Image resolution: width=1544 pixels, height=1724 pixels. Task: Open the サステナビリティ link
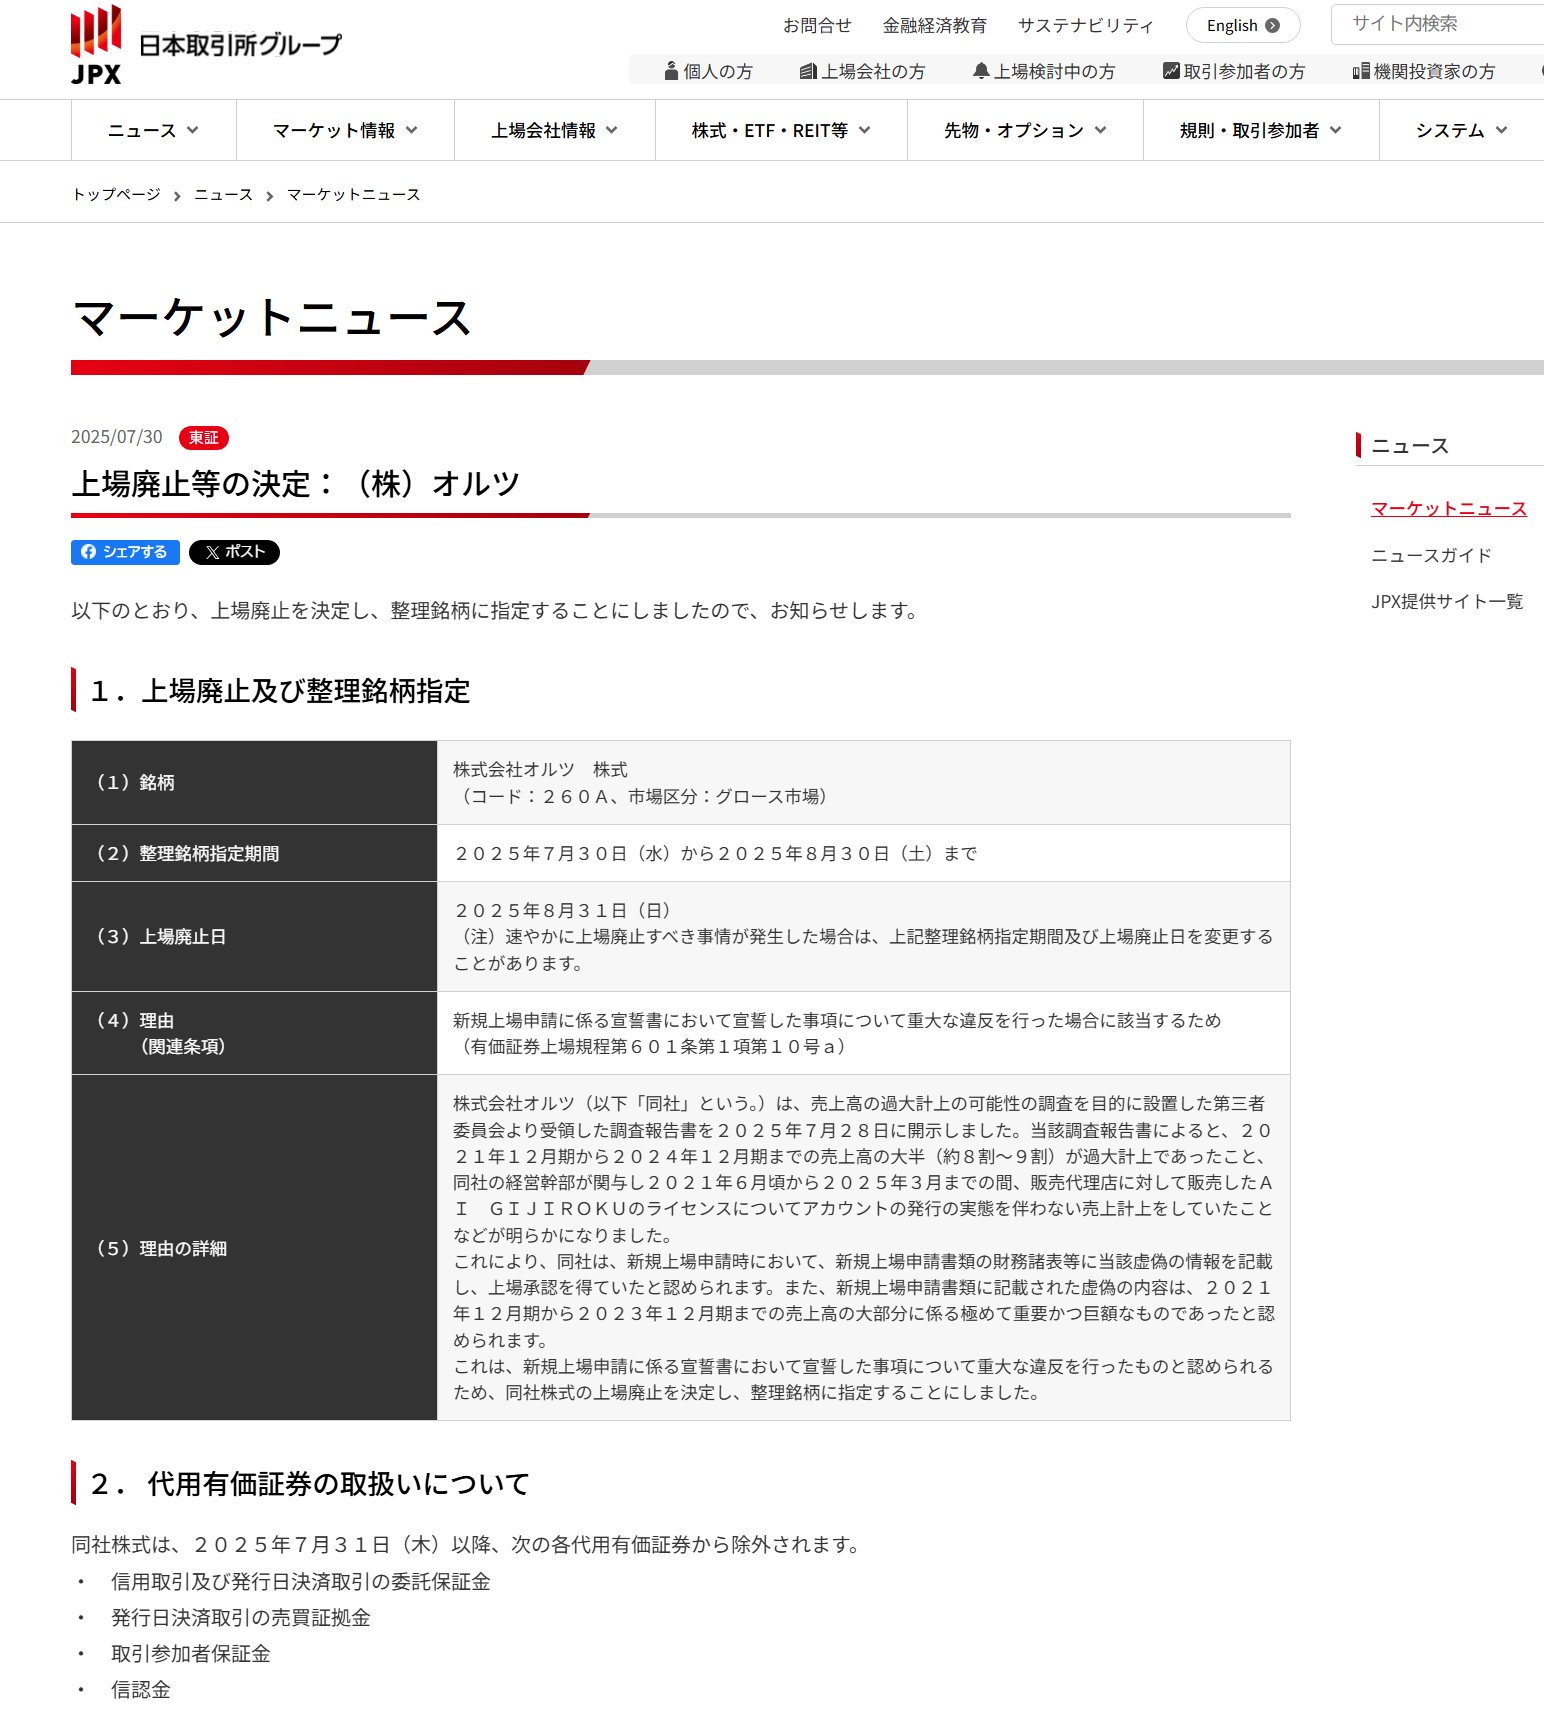click(1085, 26)
